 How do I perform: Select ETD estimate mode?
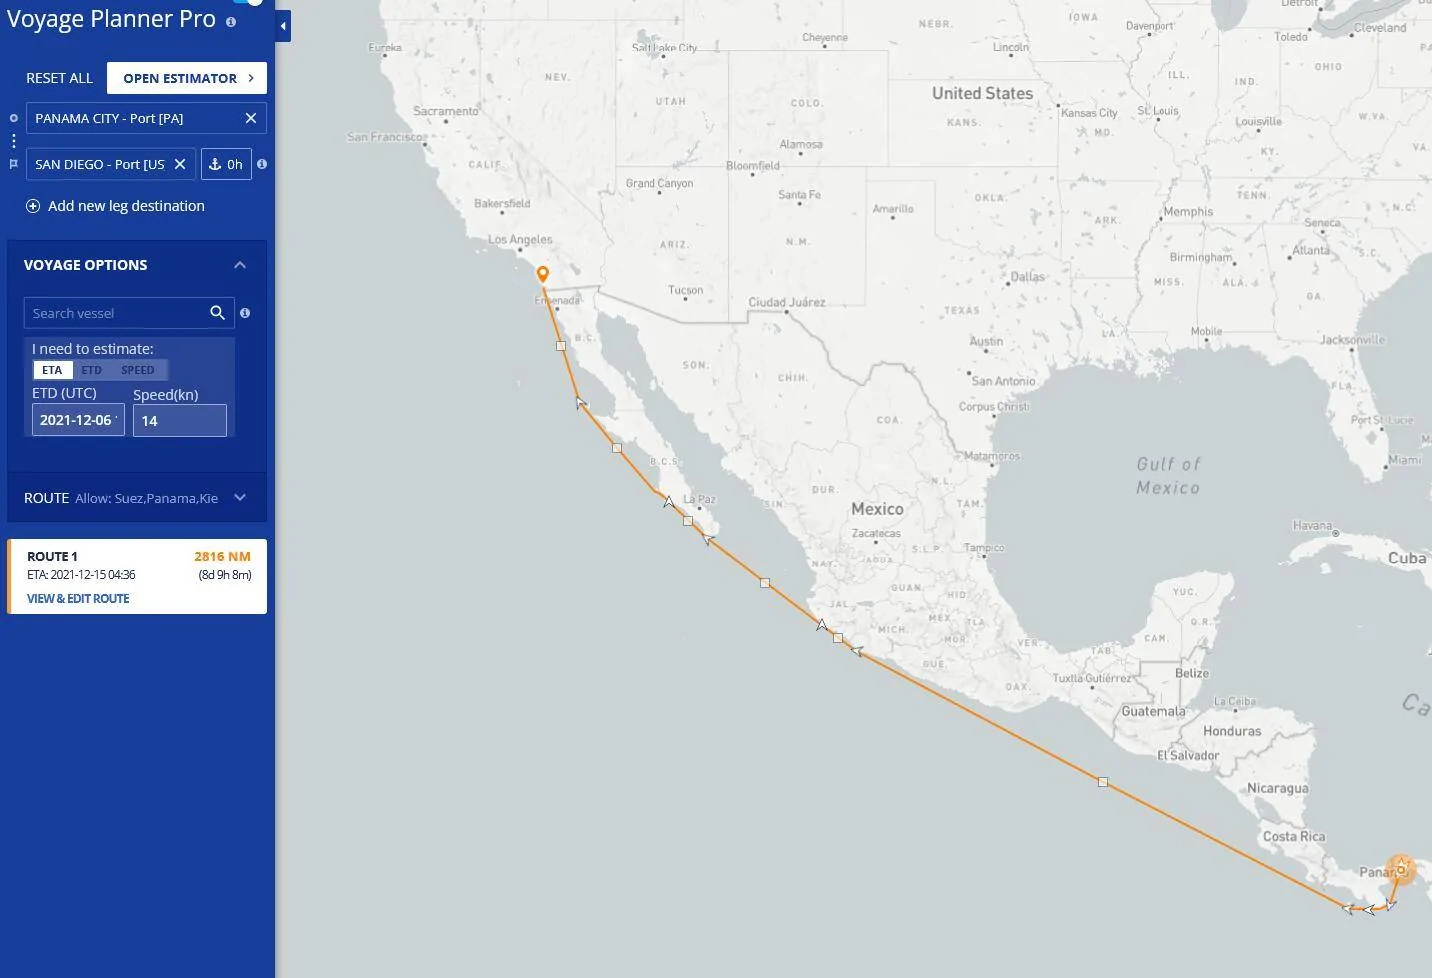[x=92, y=370]
